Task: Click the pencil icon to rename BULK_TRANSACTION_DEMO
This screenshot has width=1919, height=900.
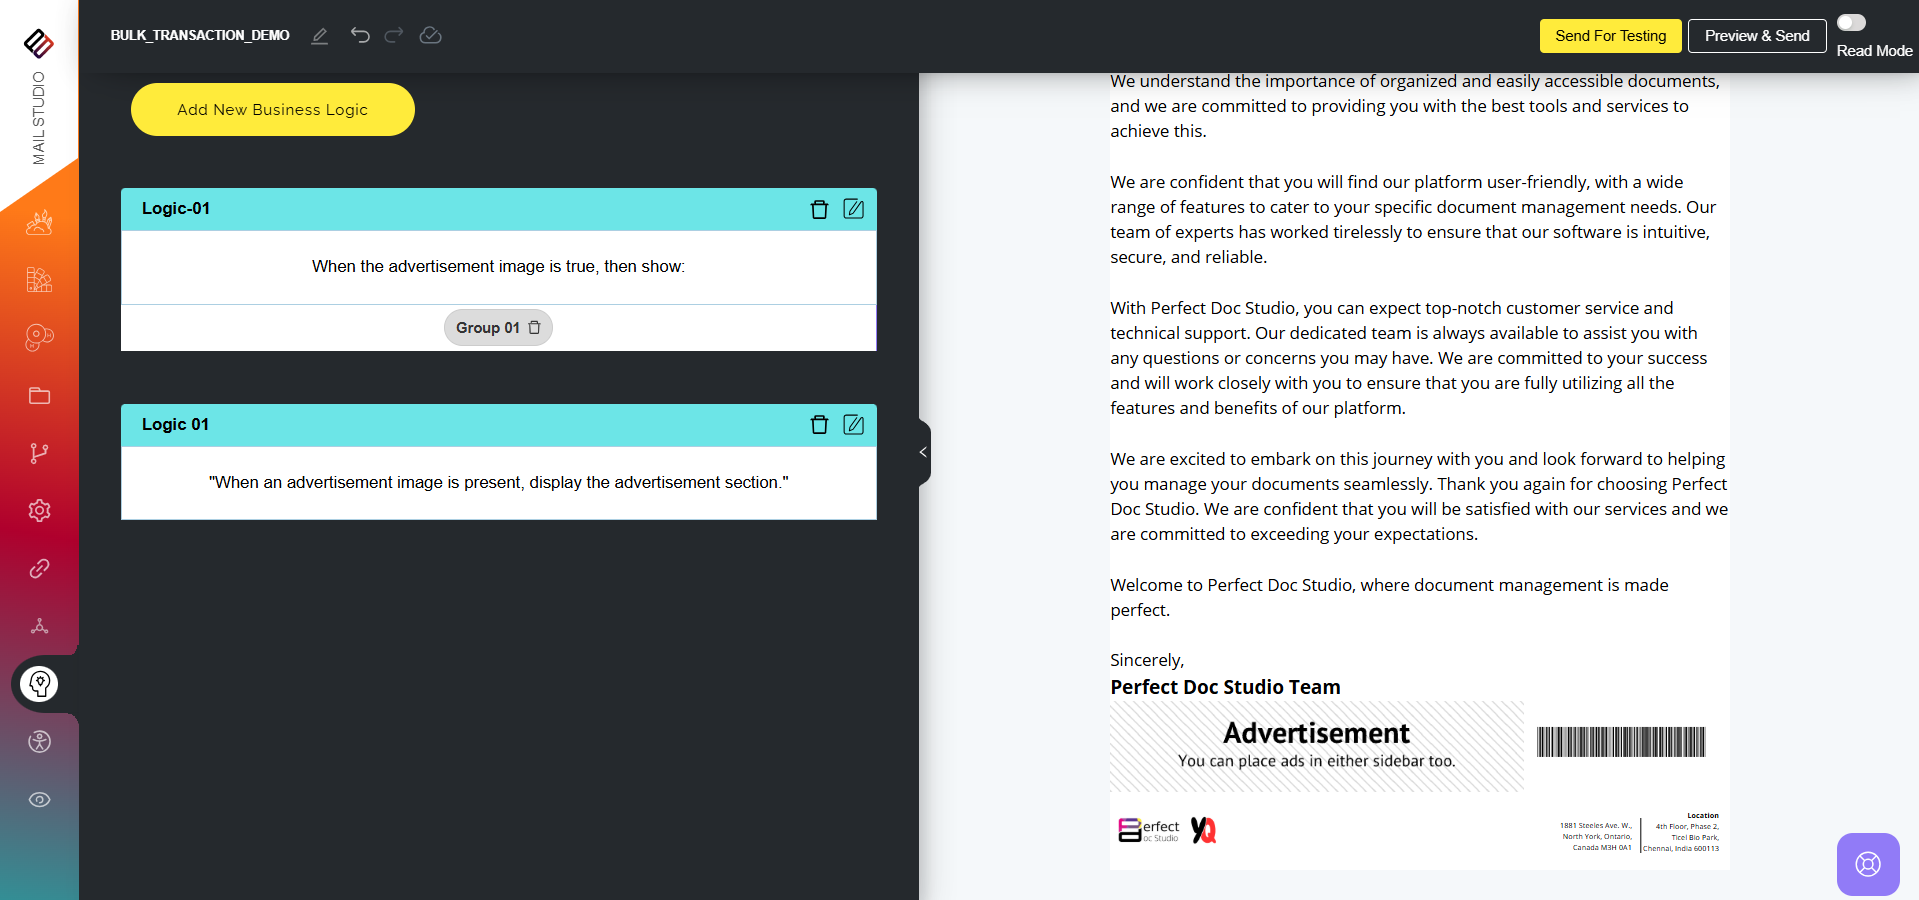Action: click(x=319, y=36)
